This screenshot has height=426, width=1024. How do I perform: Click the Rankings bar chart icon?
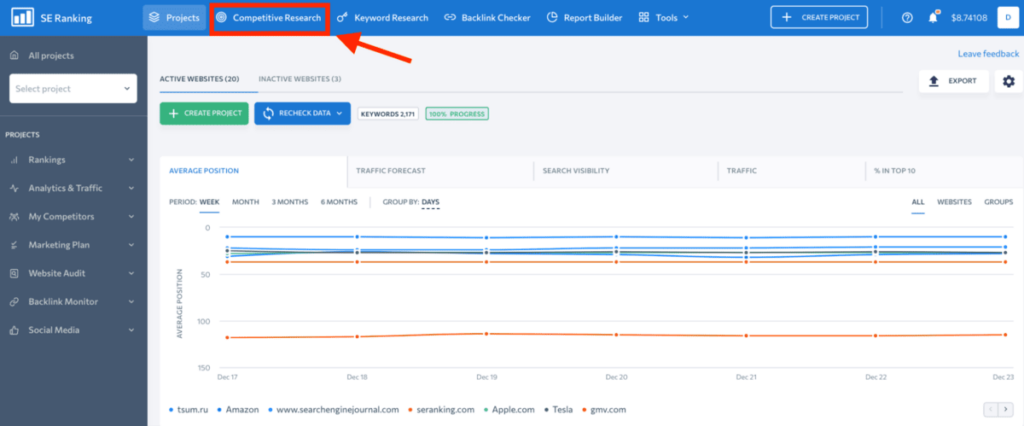14,160
